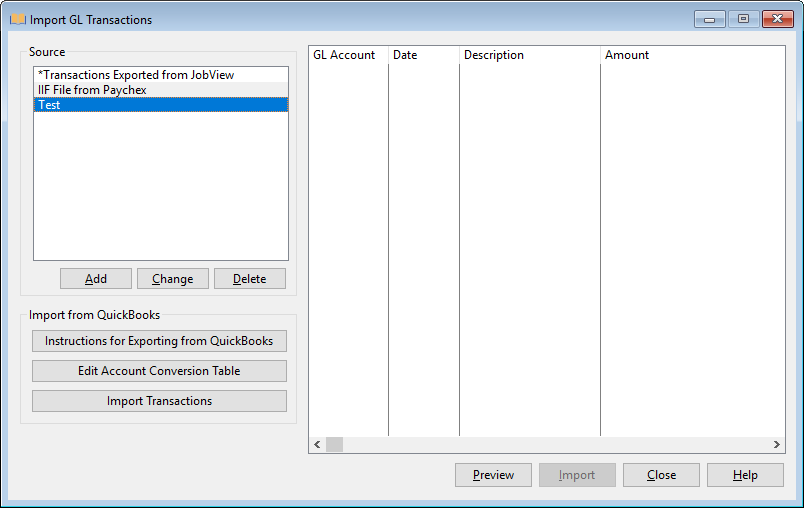Click the horizontal scrollbar thumb
The height and width of the screenshot is (508, 804).
pos(334,444)
